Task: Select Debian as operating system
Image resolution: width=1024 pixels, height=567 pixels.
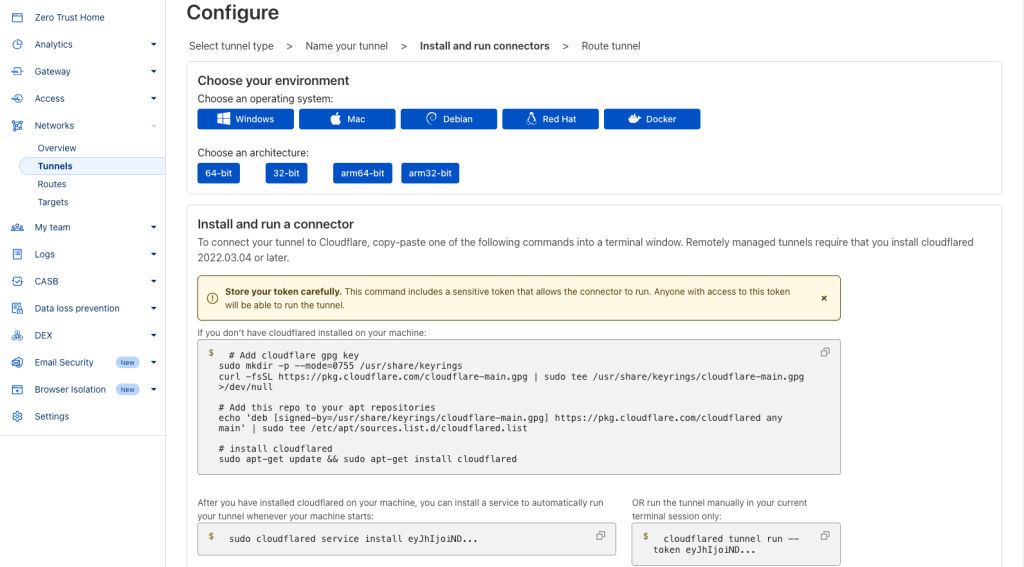Action: pyautogui.click(x=449, y=119)
